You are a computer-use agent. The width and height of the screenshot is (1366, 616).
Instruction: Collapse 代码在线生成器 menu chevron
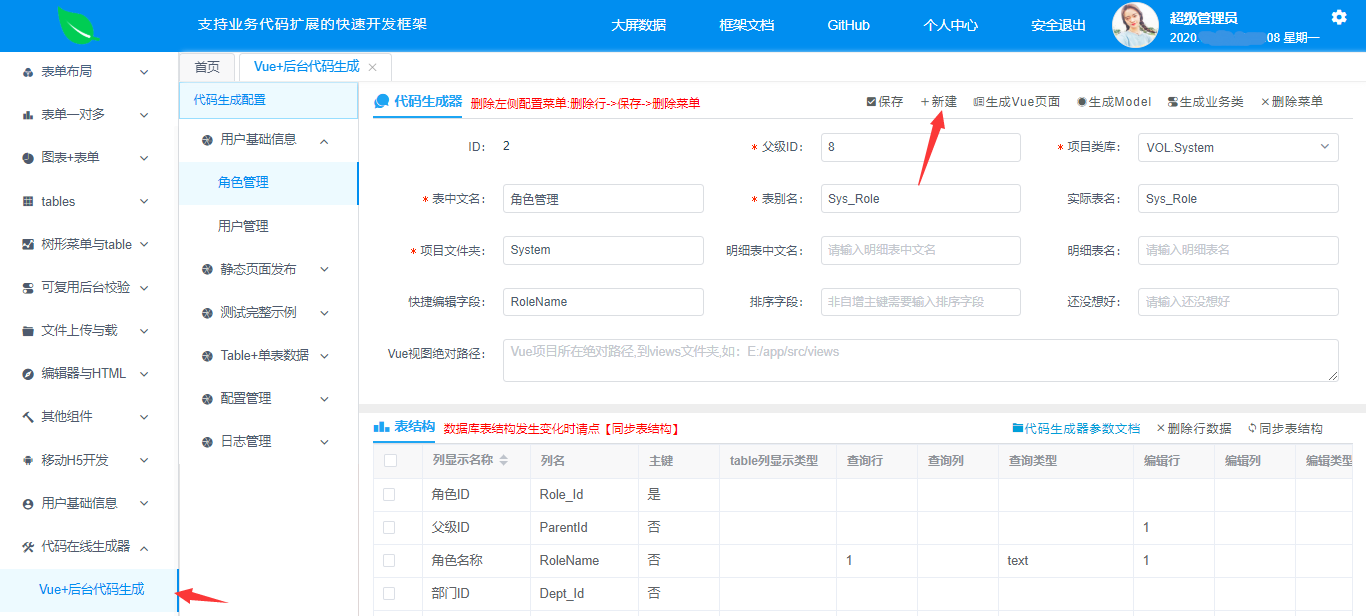(144, 546)
